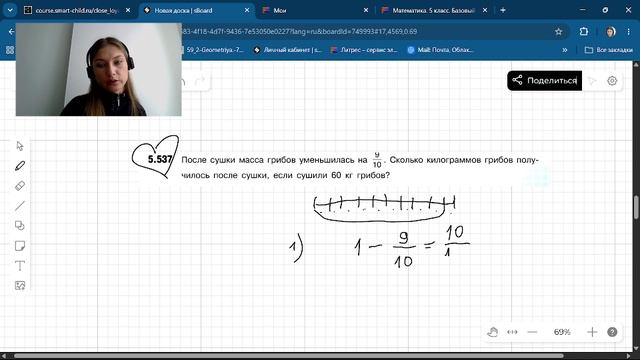
Task: Zoom in with the plus button
Action: click(x=592, y=332)
